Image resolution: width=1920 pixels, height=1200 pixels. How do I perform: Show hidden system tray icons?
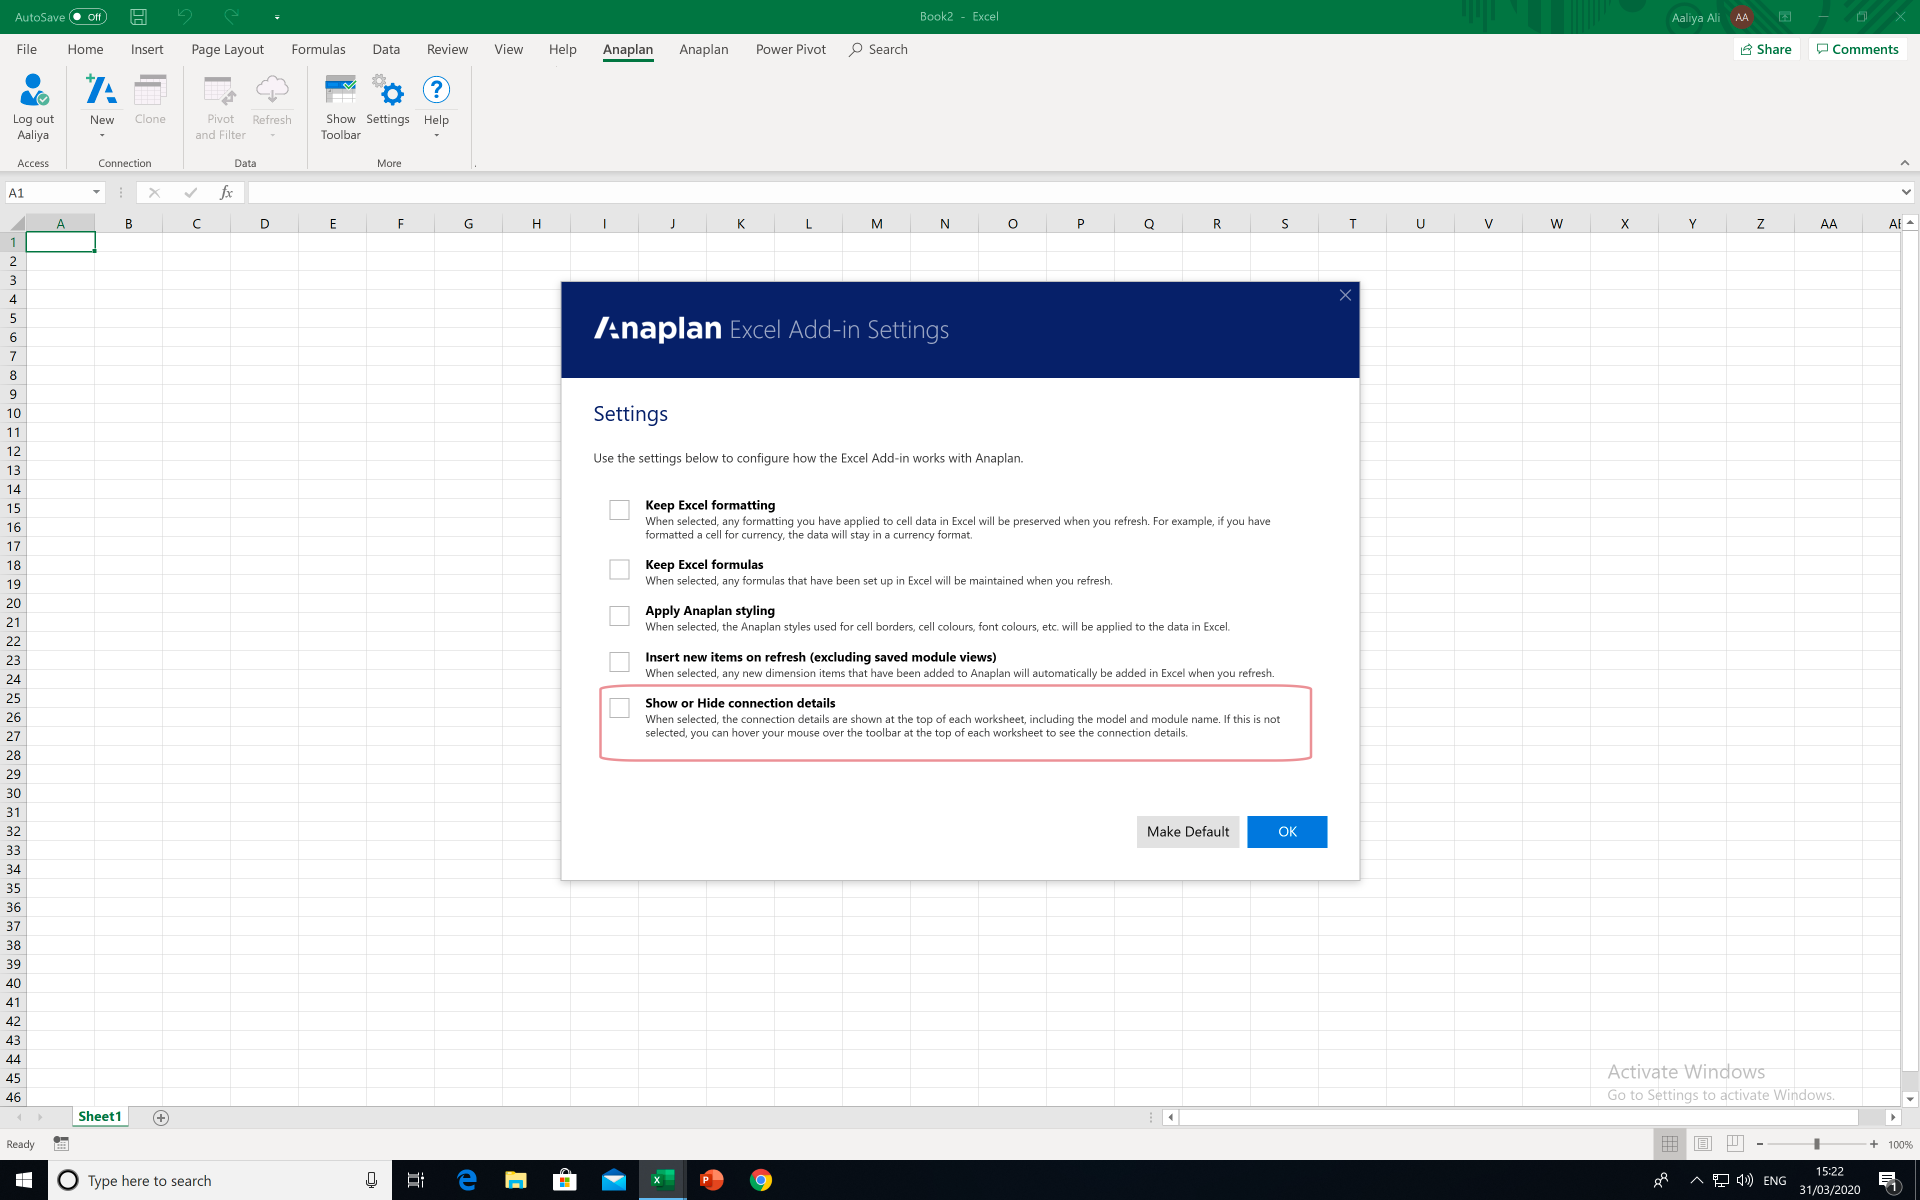point(1696,1180)
